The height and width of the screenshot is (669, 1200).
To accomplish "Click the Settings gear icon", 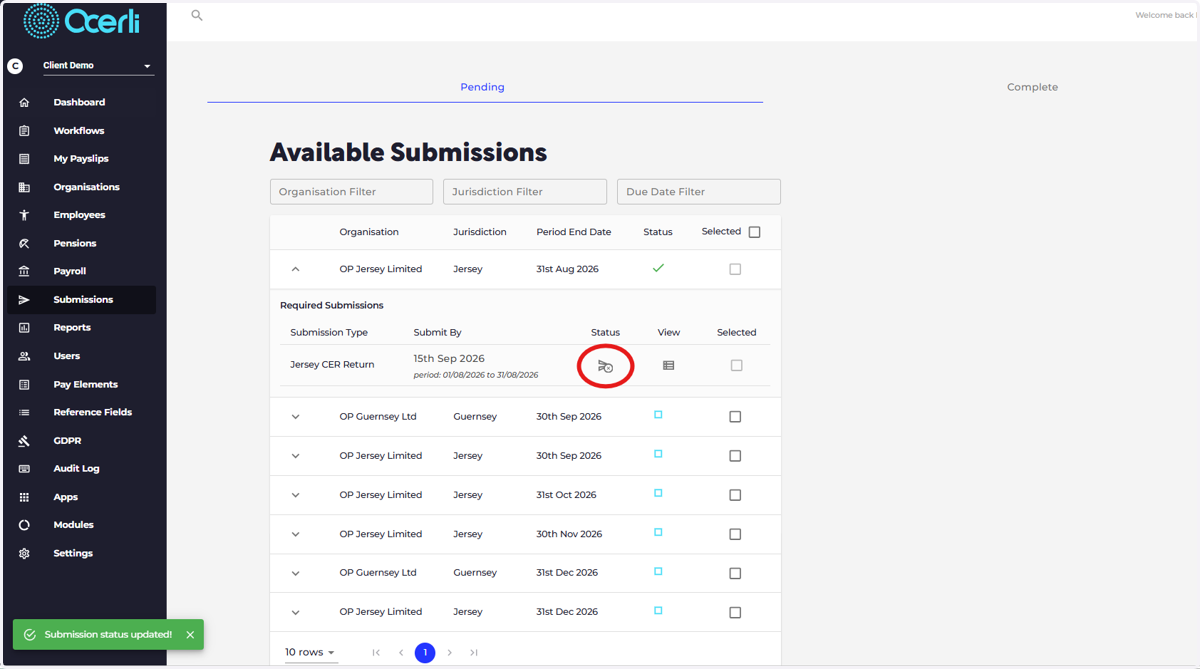I will coord(24,553).
